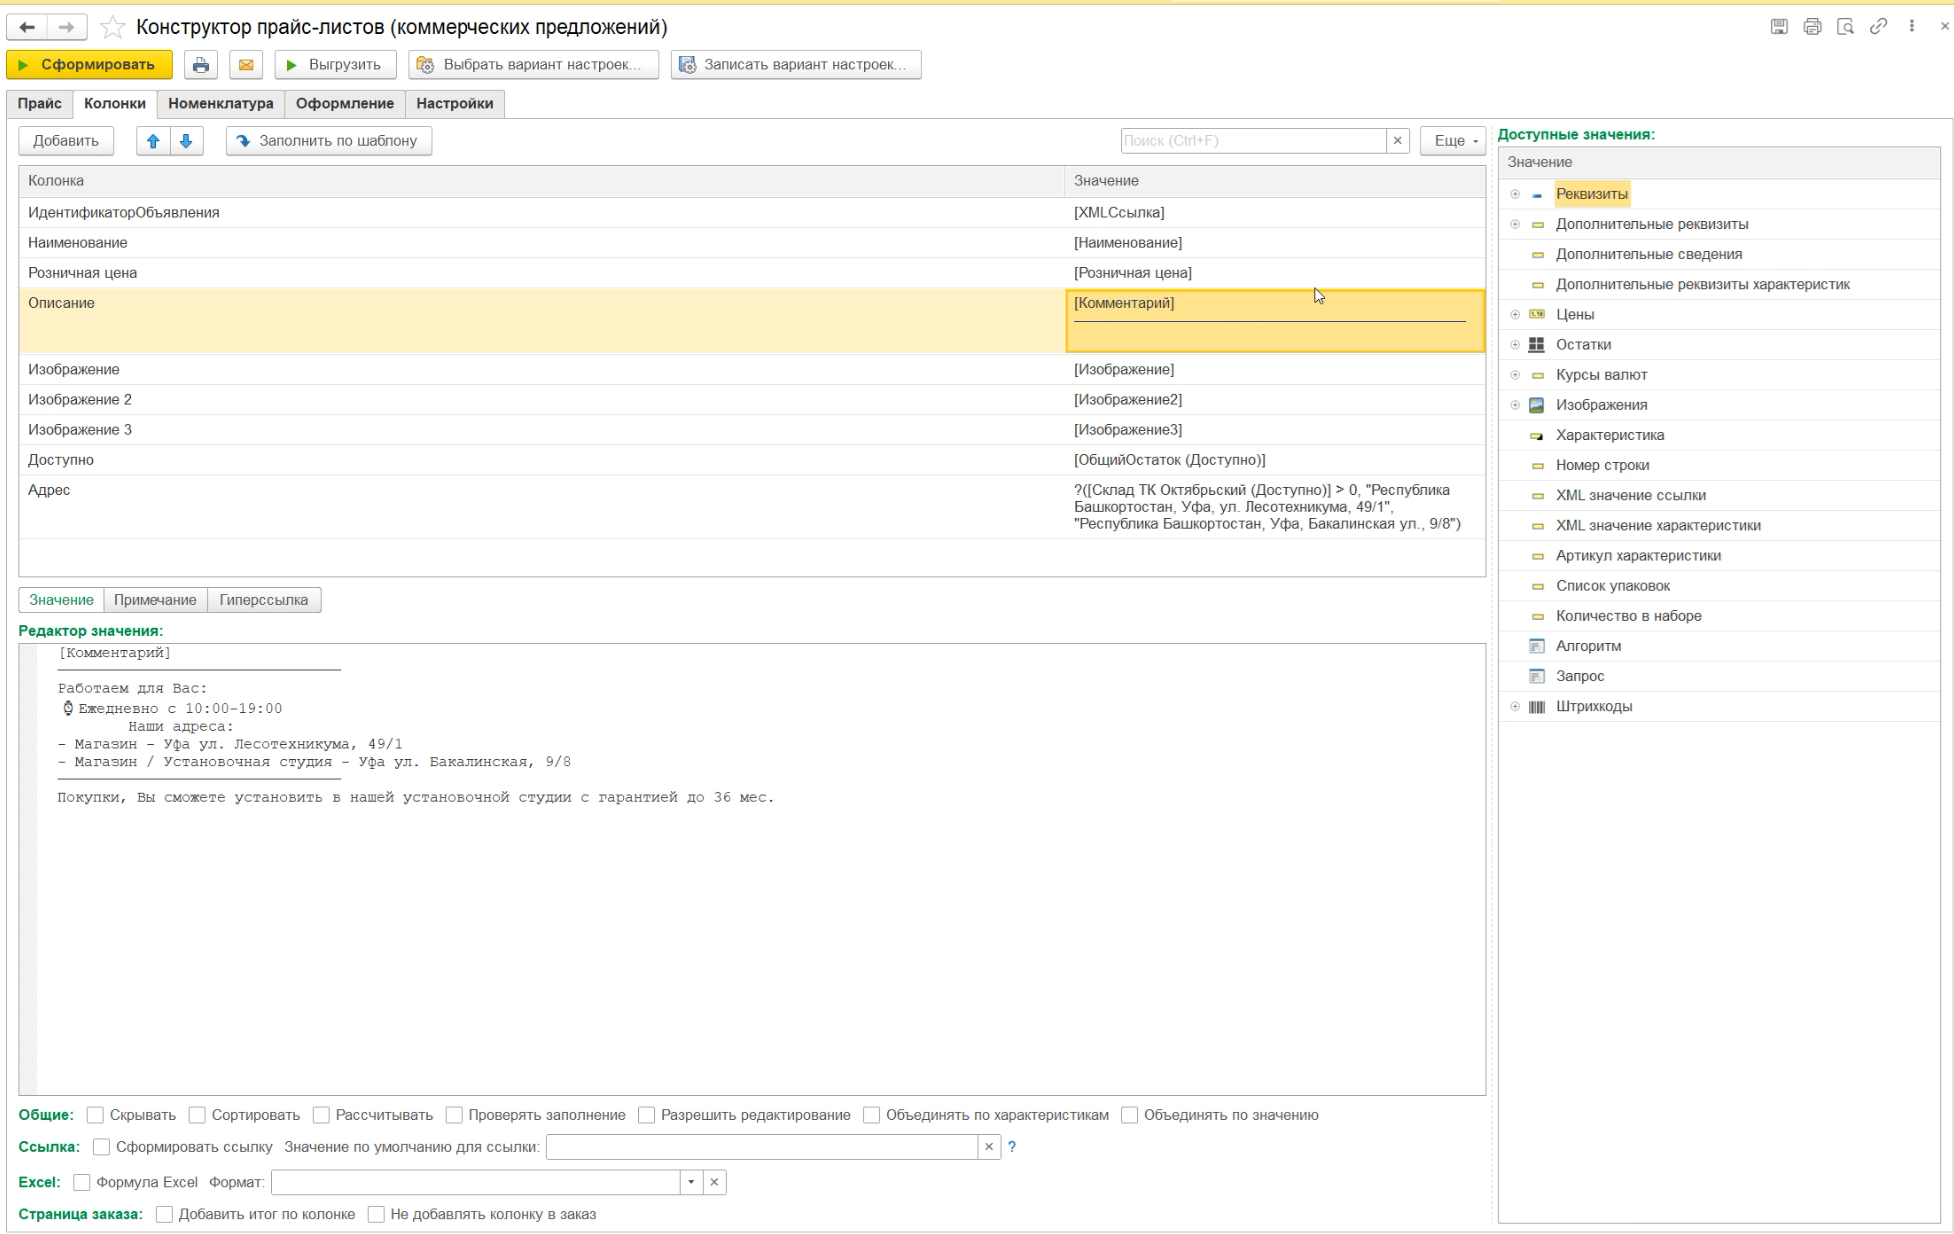
Task: Enable Добавить итог по колонке checkbox
Action: pyautogui.click(x=164, y=1214)
